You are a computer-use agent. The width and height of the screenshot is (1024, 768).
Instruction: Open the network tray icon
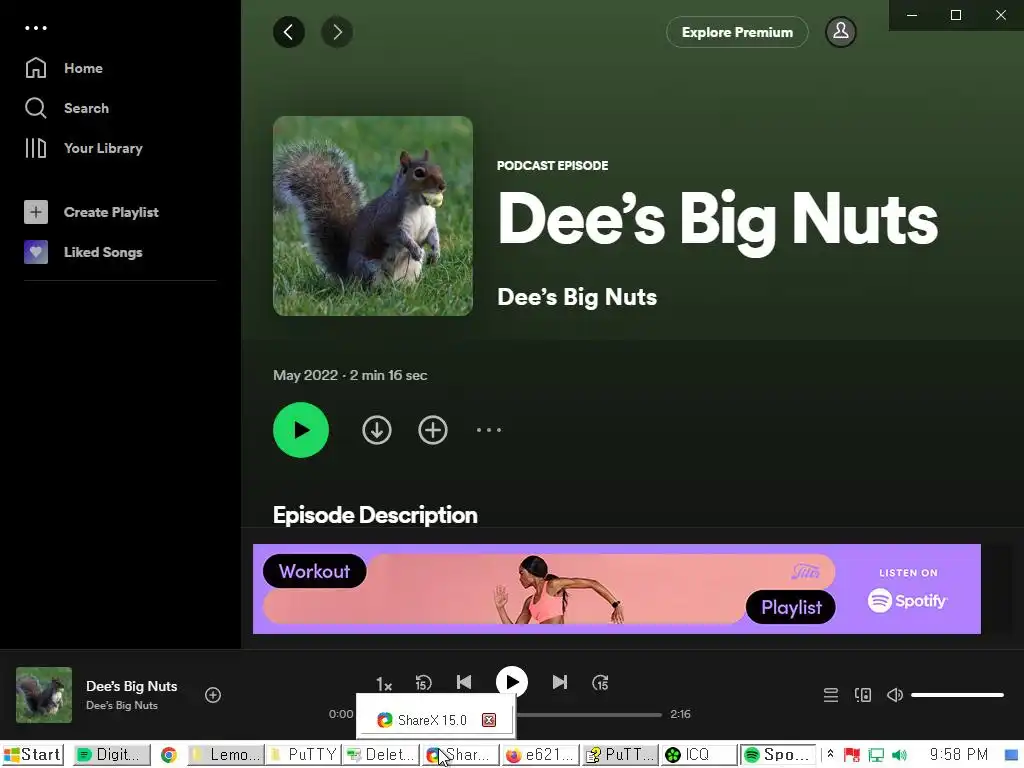pyautogui.click(x=876, y=756)
